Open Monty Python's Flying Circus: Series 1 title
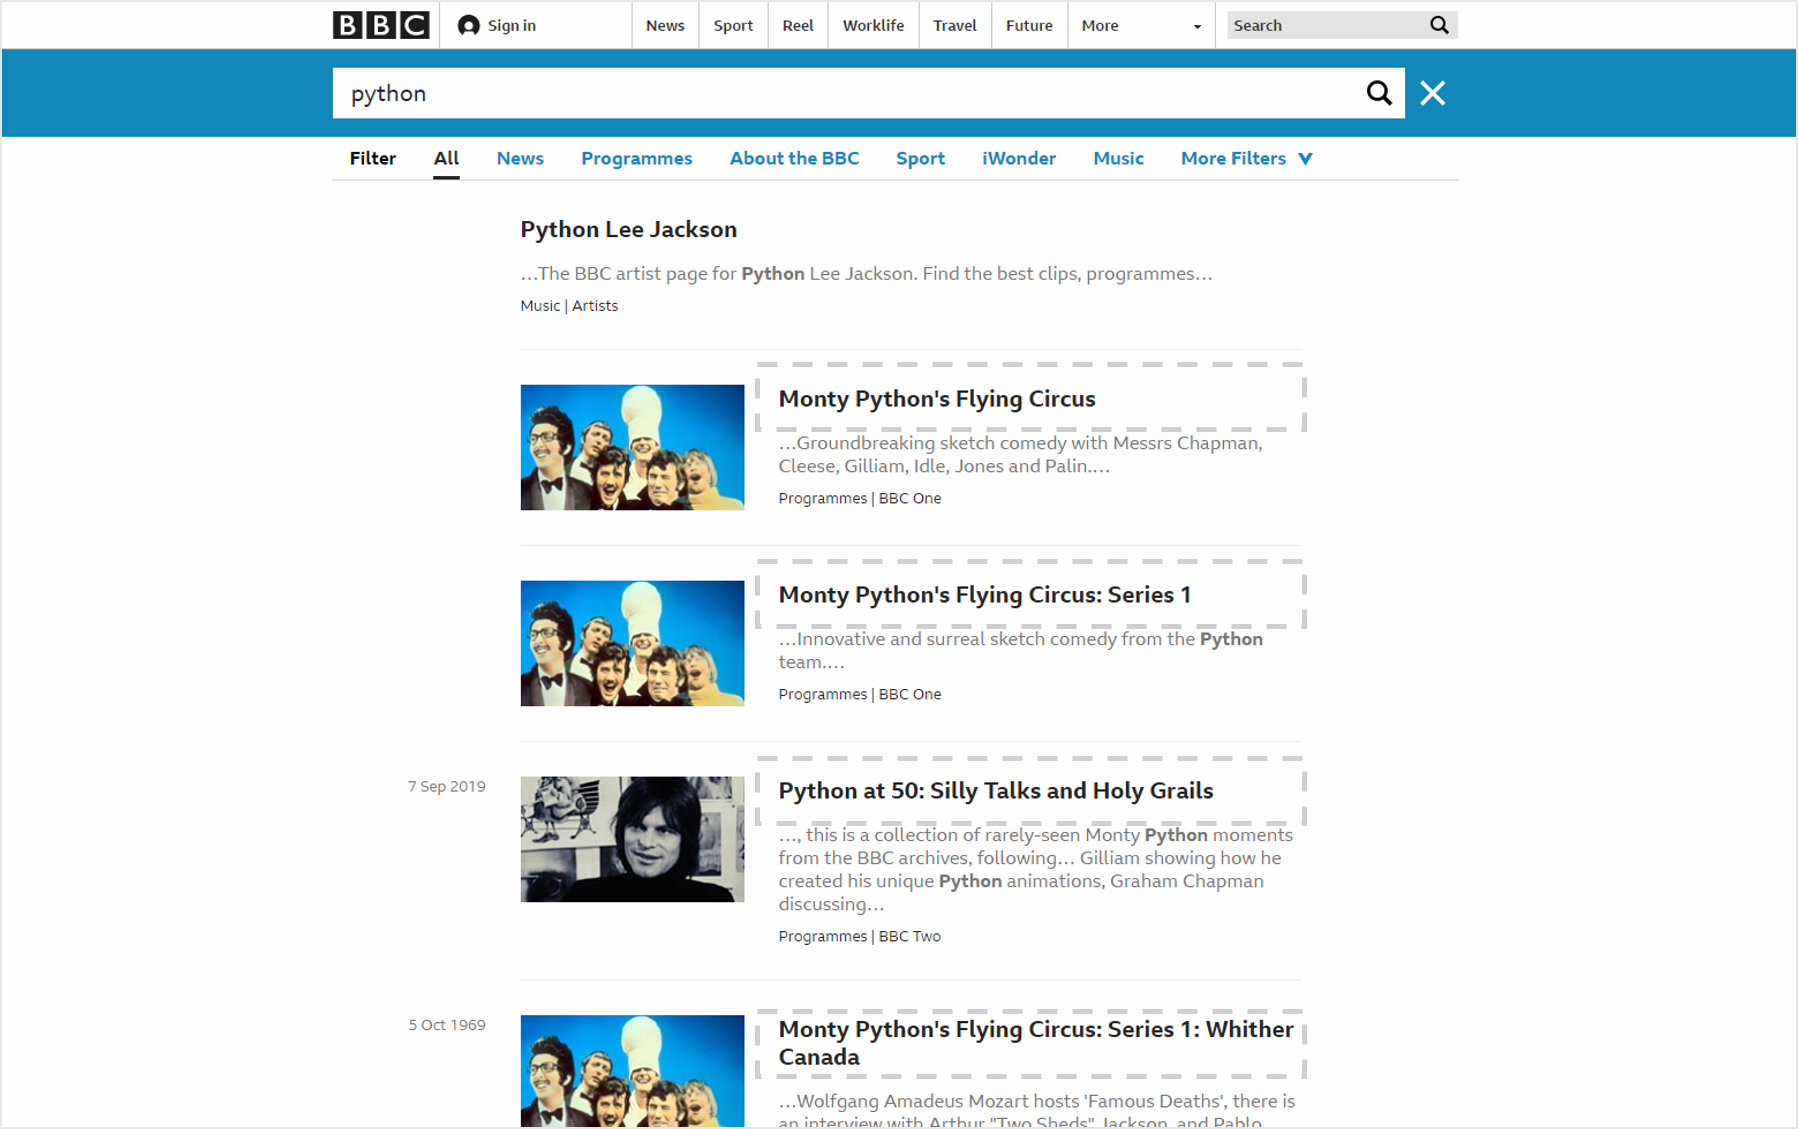The width and height of the screenshot is (1798, 1129). 985,595
